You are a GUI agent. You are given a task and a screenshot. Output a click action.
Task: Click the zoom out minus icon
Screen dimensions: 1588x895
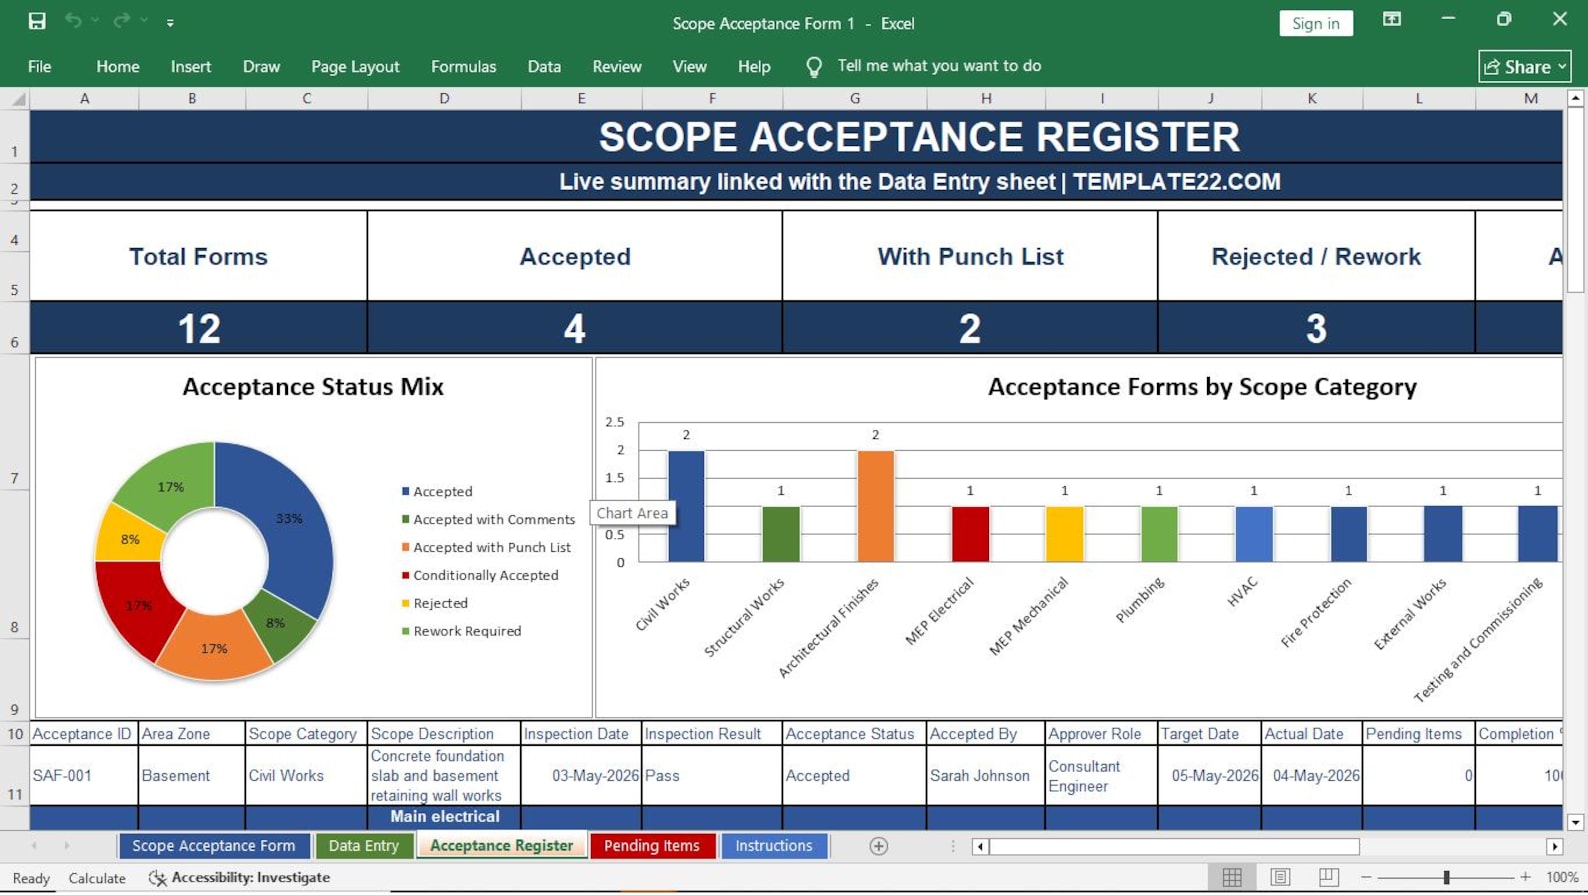click(x=1366, y=877)
